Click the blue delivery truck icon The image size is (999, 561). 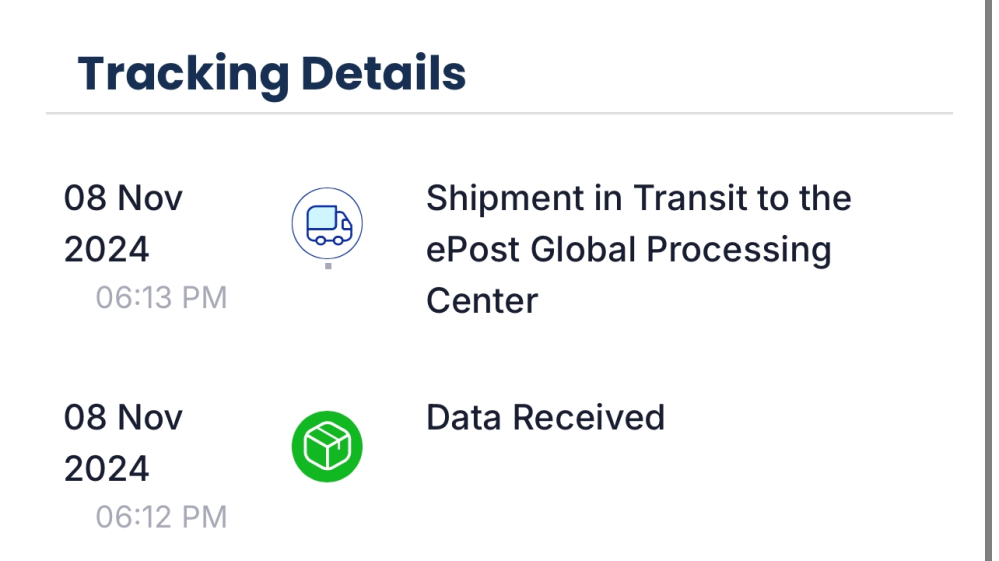[329, 225]
